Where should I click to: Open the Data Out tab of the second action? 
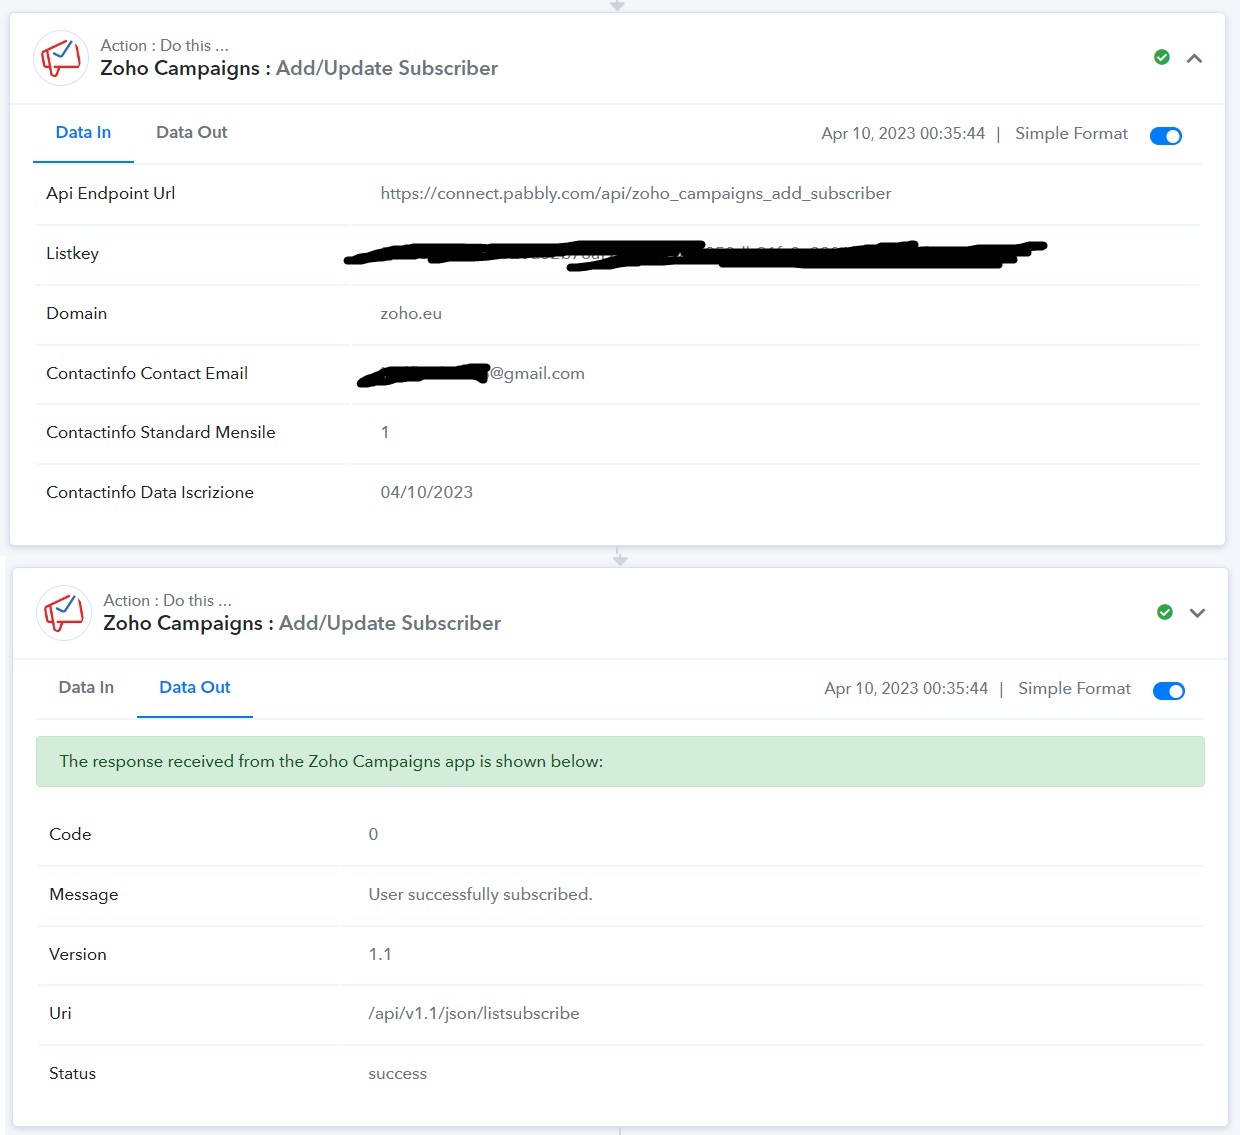[x=195, y=687]
